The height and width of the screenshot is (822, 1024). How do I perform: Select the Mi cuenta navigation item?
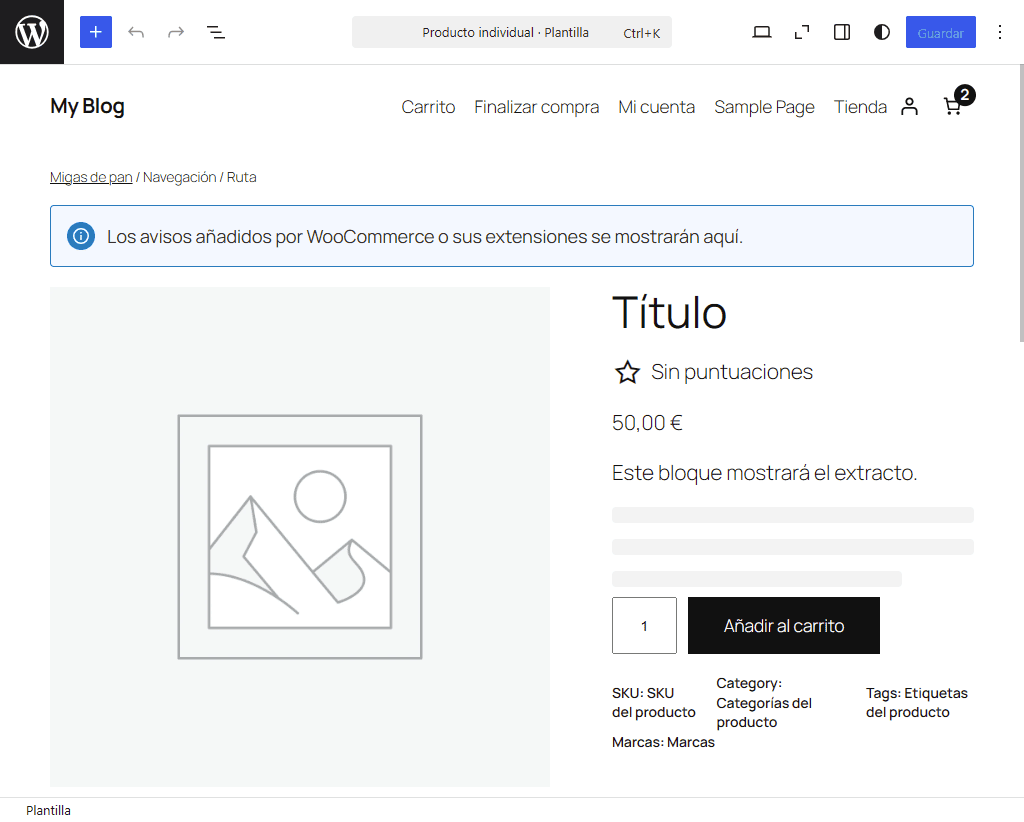click(656, 107)
